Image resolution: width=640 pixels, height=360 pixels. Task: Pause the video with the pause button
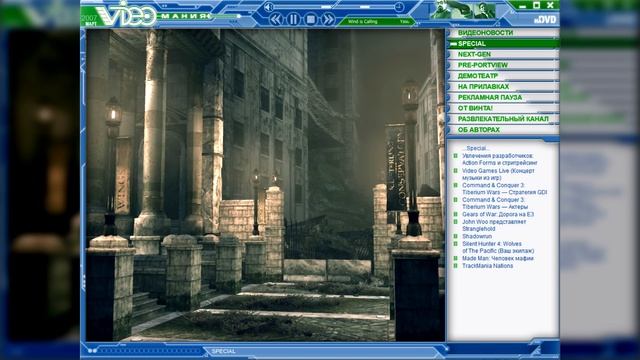click(293, 19)
